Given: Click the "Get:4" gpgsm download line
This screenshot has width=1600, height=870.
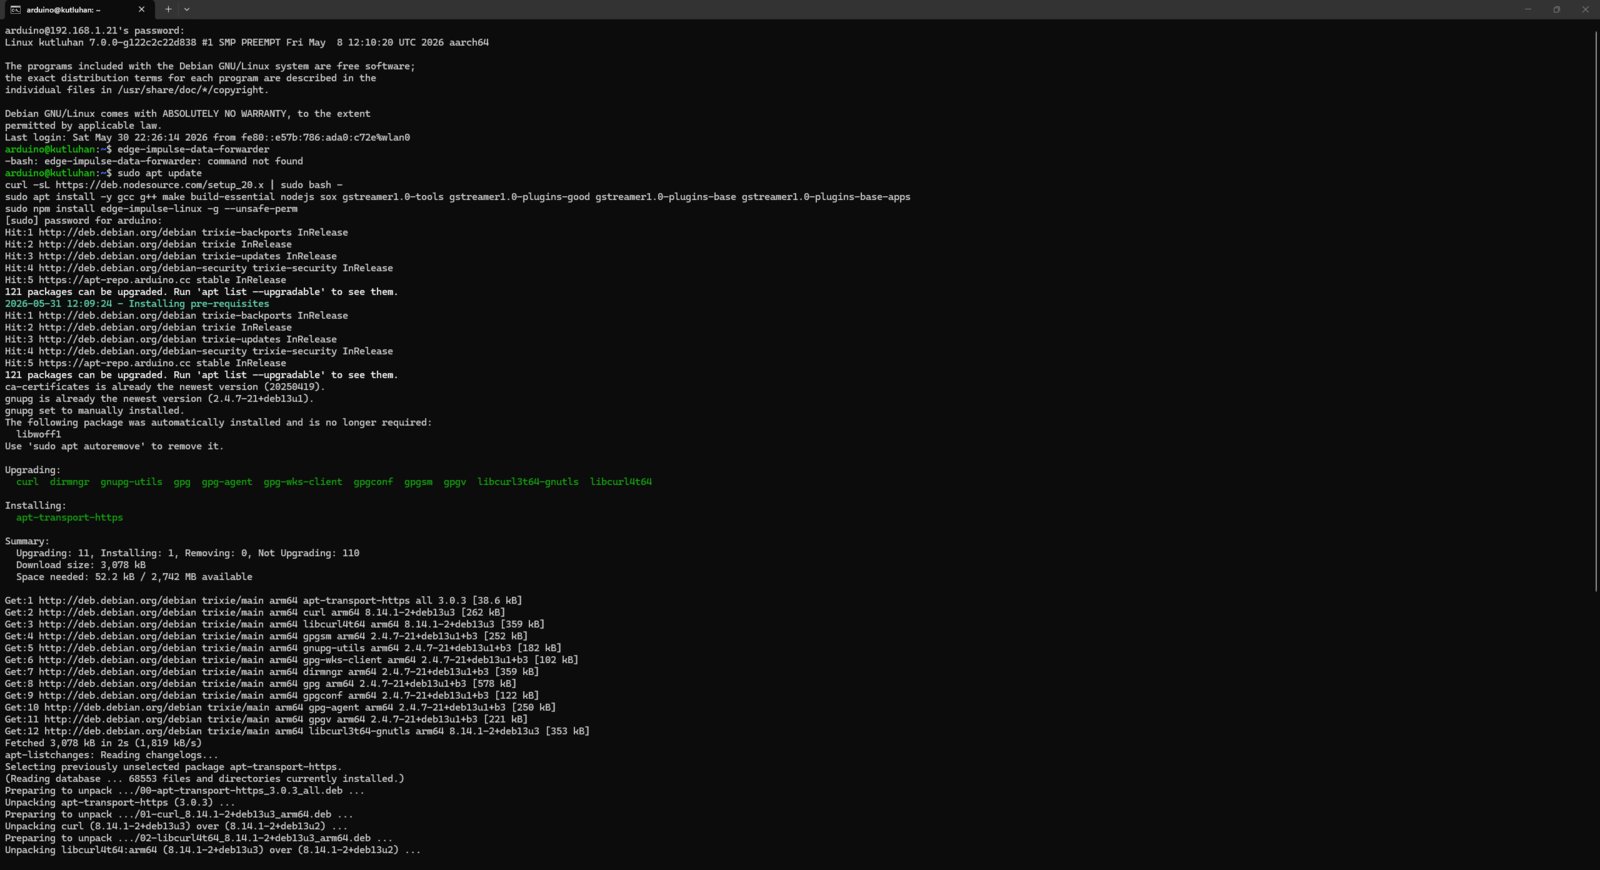Looking at the screenshot, I should click(266, 636).
